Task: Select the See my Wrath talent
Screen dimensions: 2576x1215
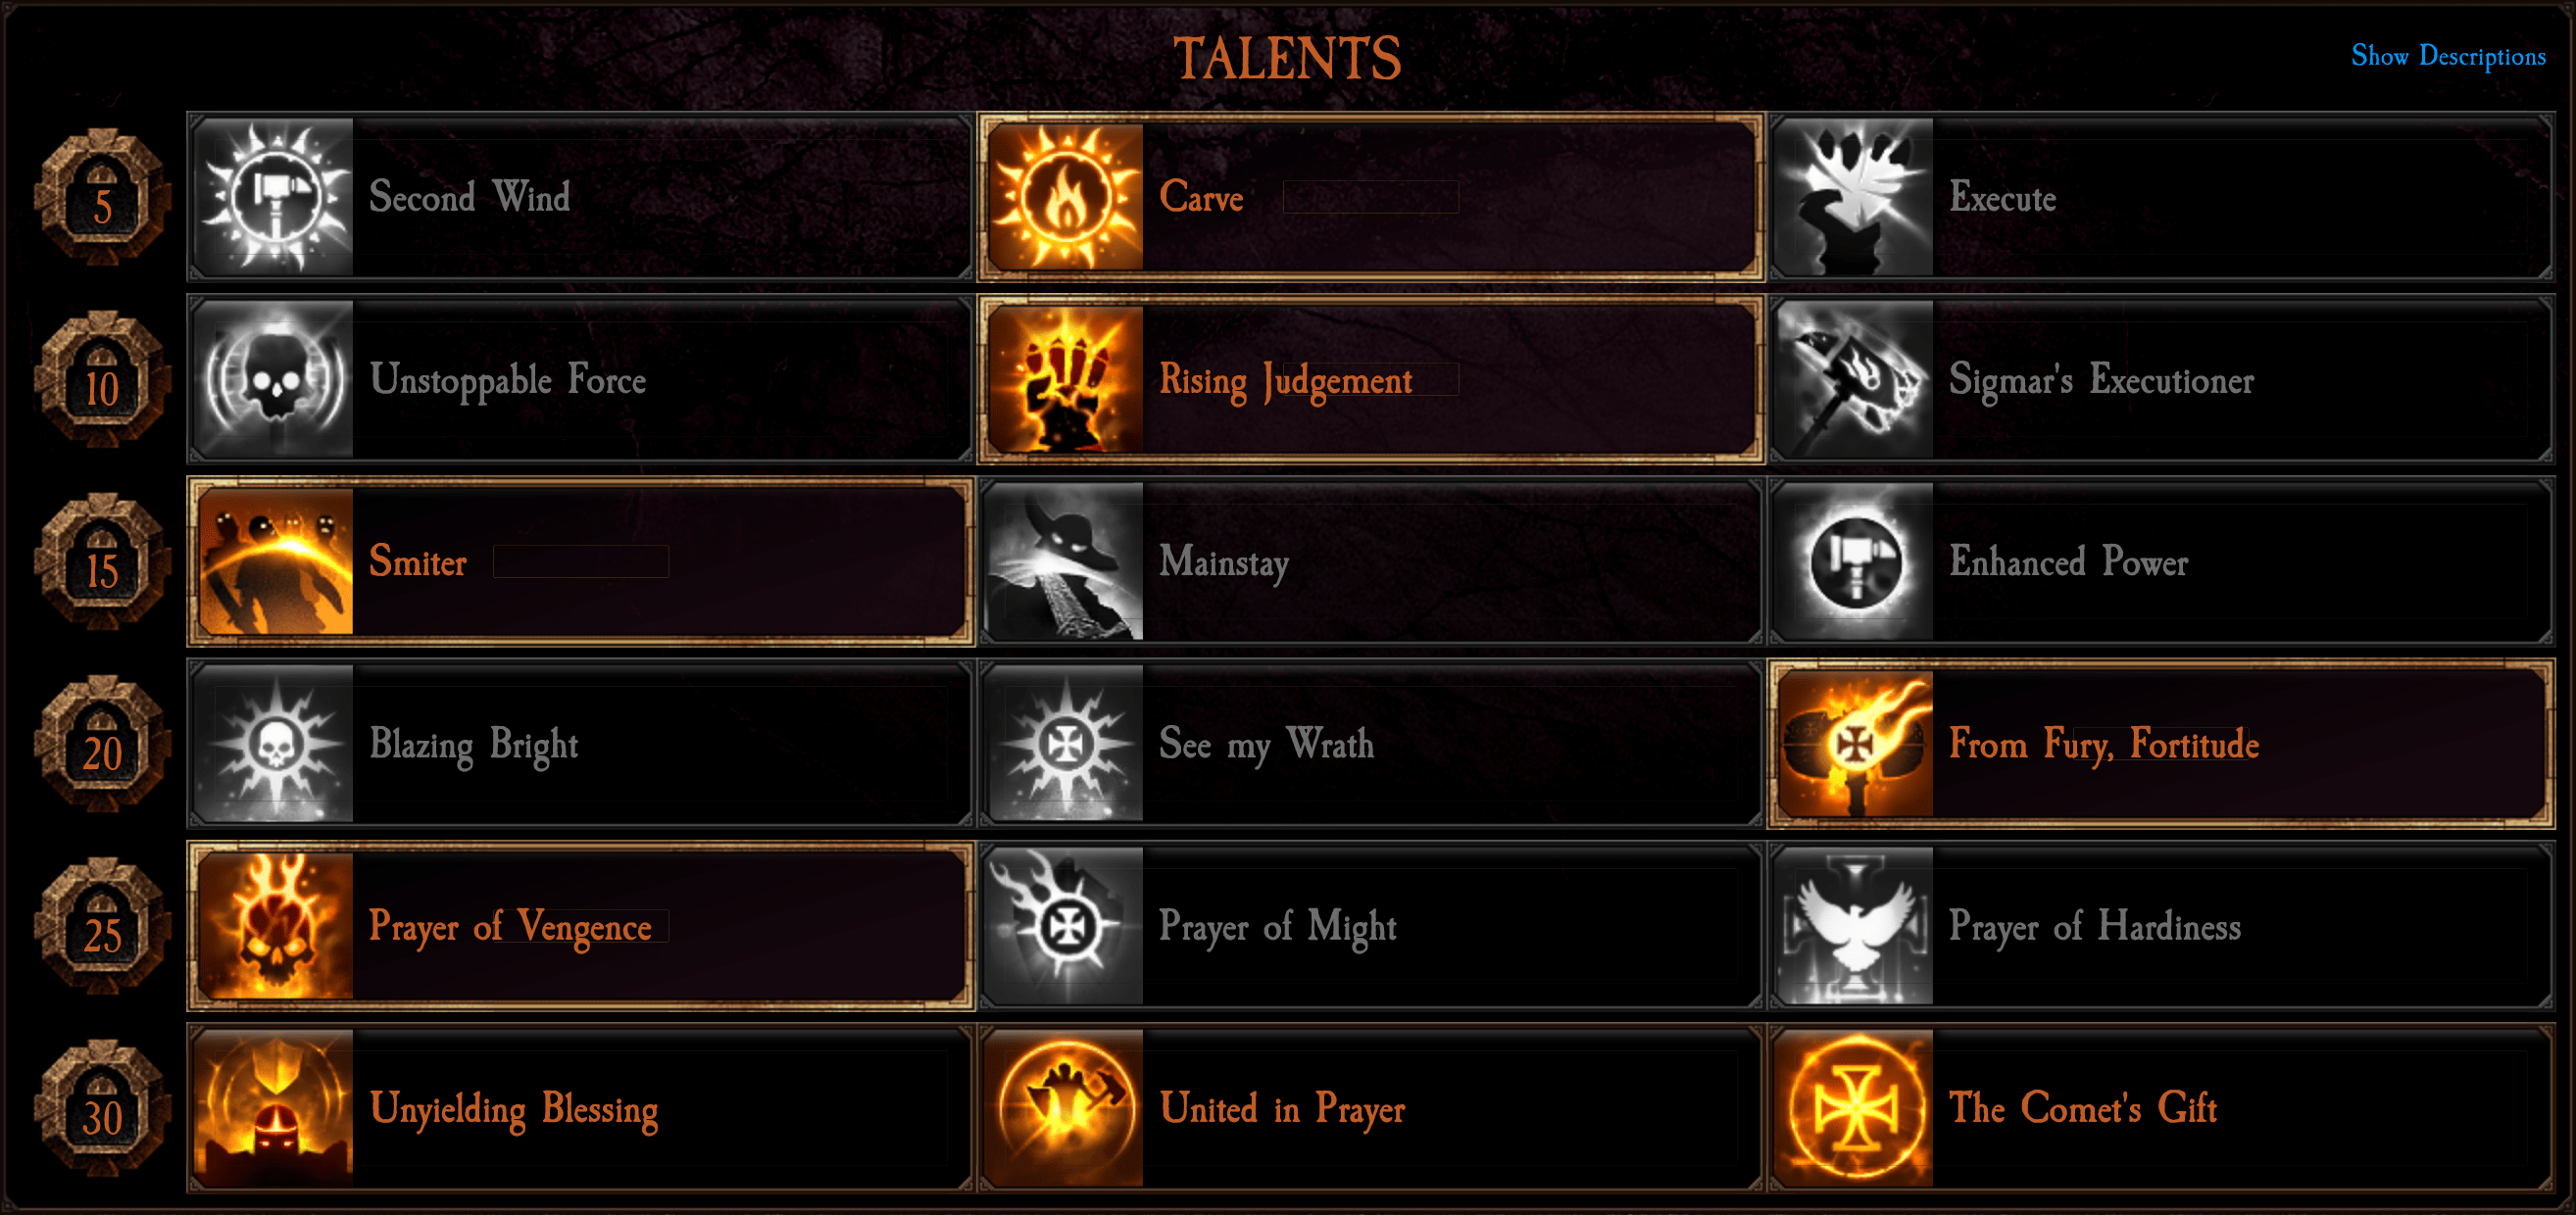Action: (1371, 744)
